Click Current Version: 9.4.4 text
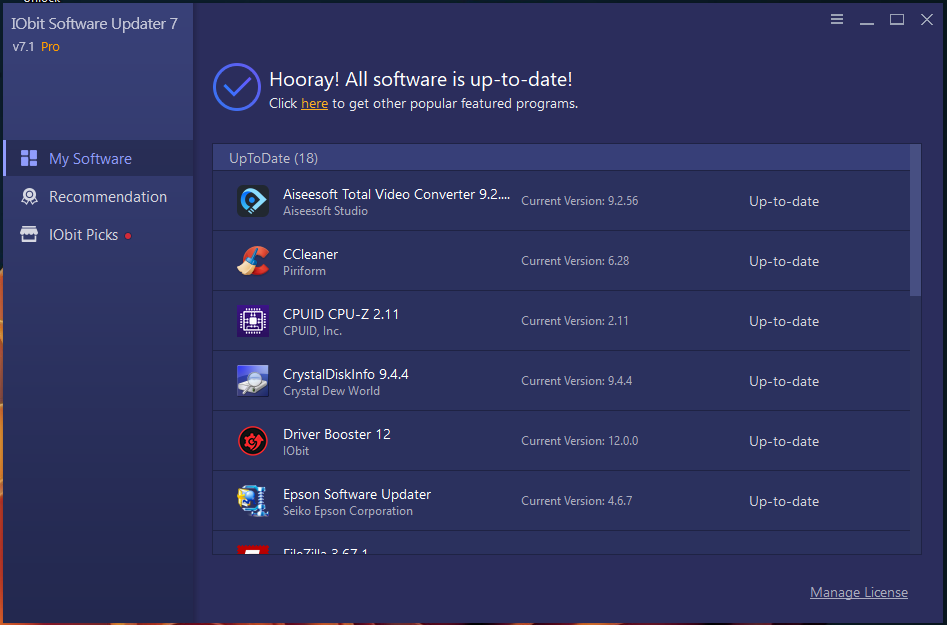947x625 pixels. pyautogui.click(x=577, y=380)
